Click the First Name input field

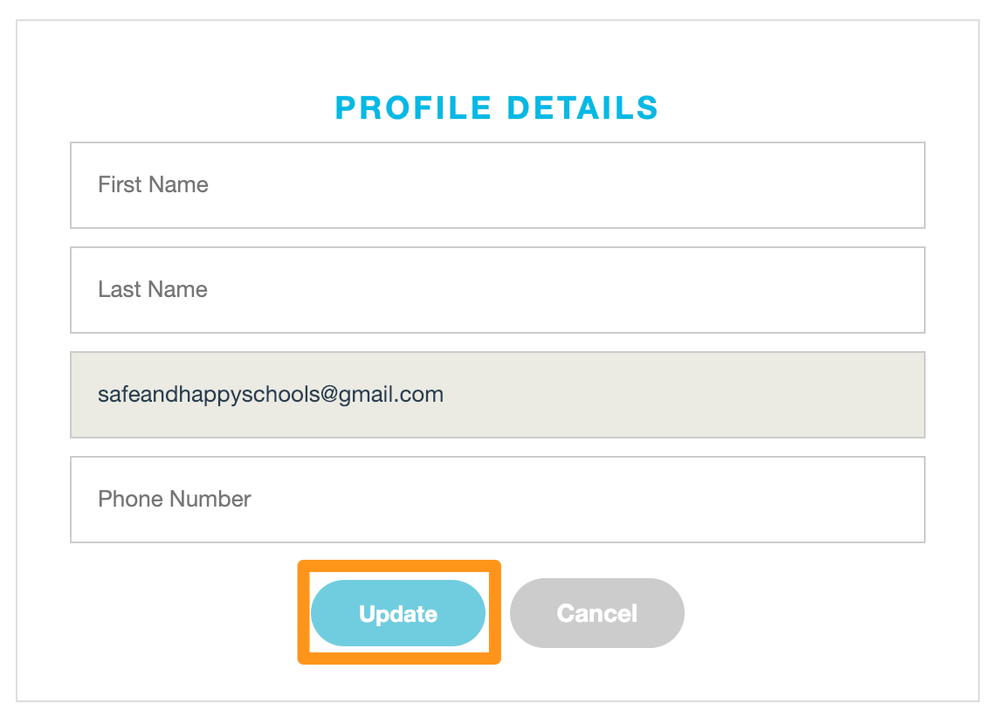click(497, 185)
